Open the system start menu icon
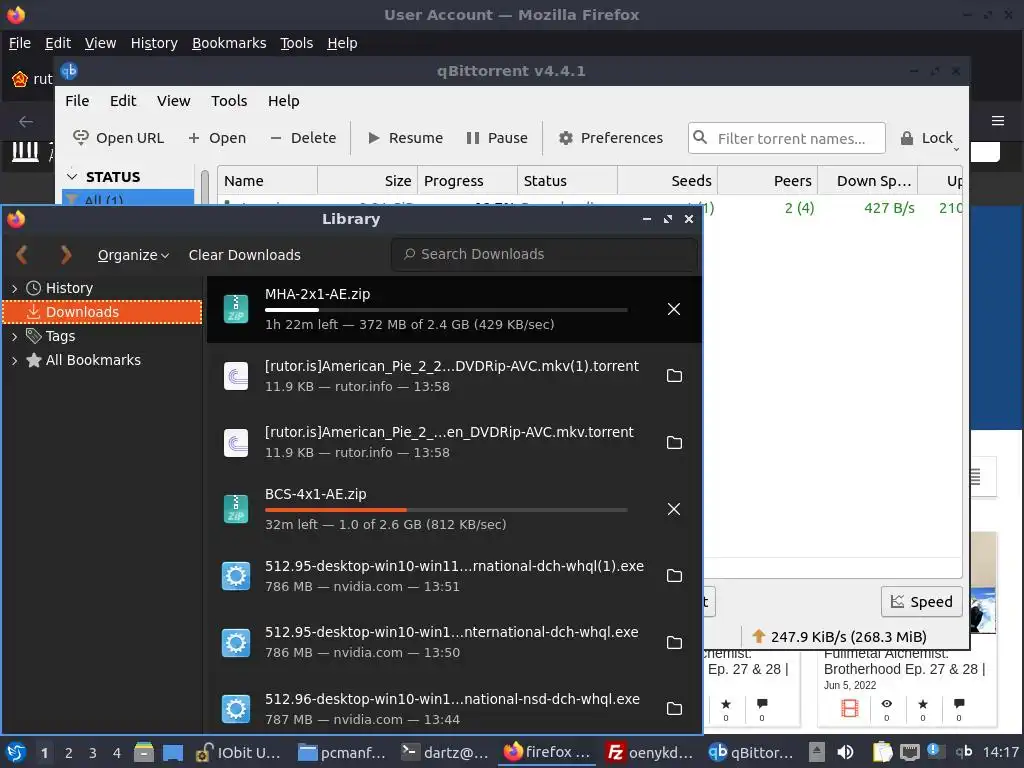1024x768 pixels. [x=16, y=752]
